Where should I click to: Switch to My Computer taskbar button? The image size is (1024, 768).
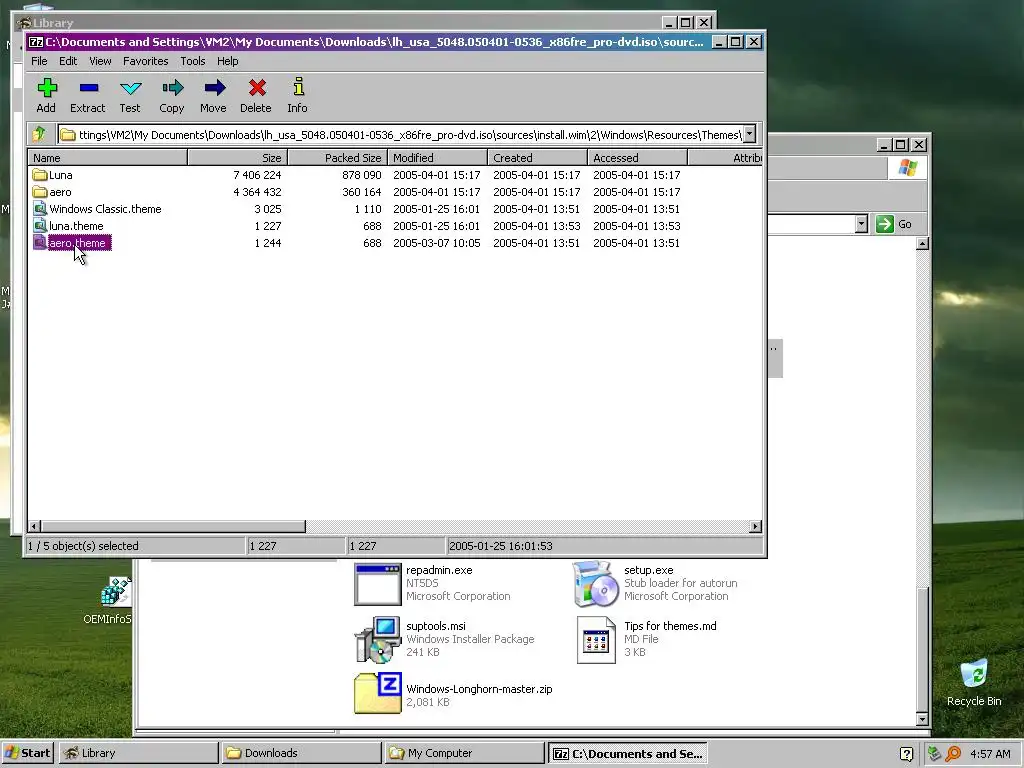464,753
